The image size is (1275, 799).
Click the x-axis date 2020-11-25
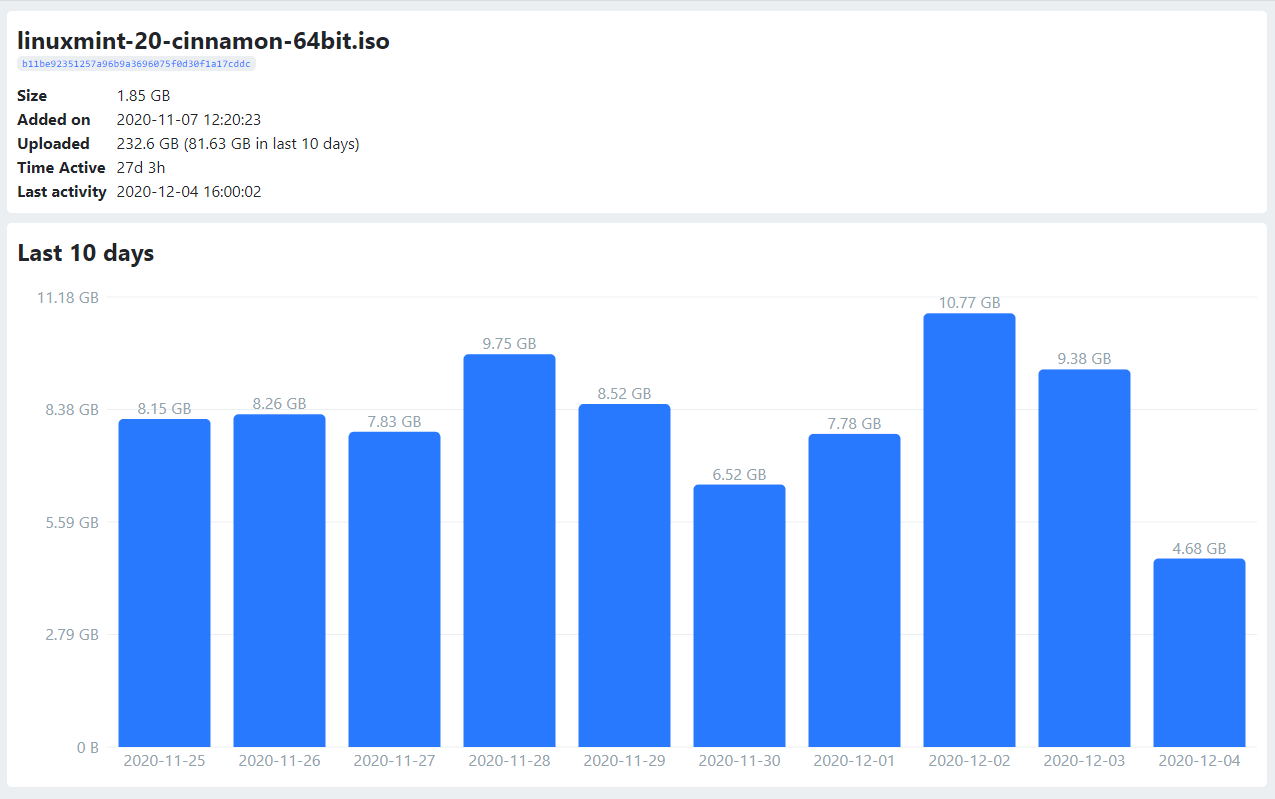[x=164, y=760]
